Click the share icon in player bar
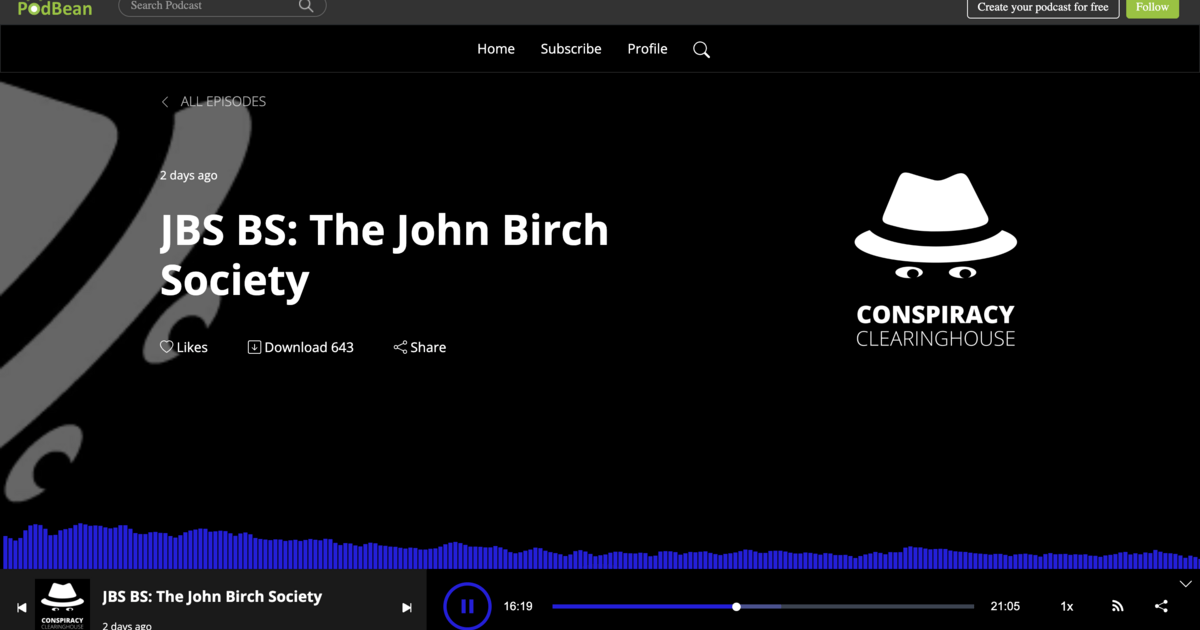Image resolution: width=1200 pixels, height=630 pixels. tap(1161, 606)
